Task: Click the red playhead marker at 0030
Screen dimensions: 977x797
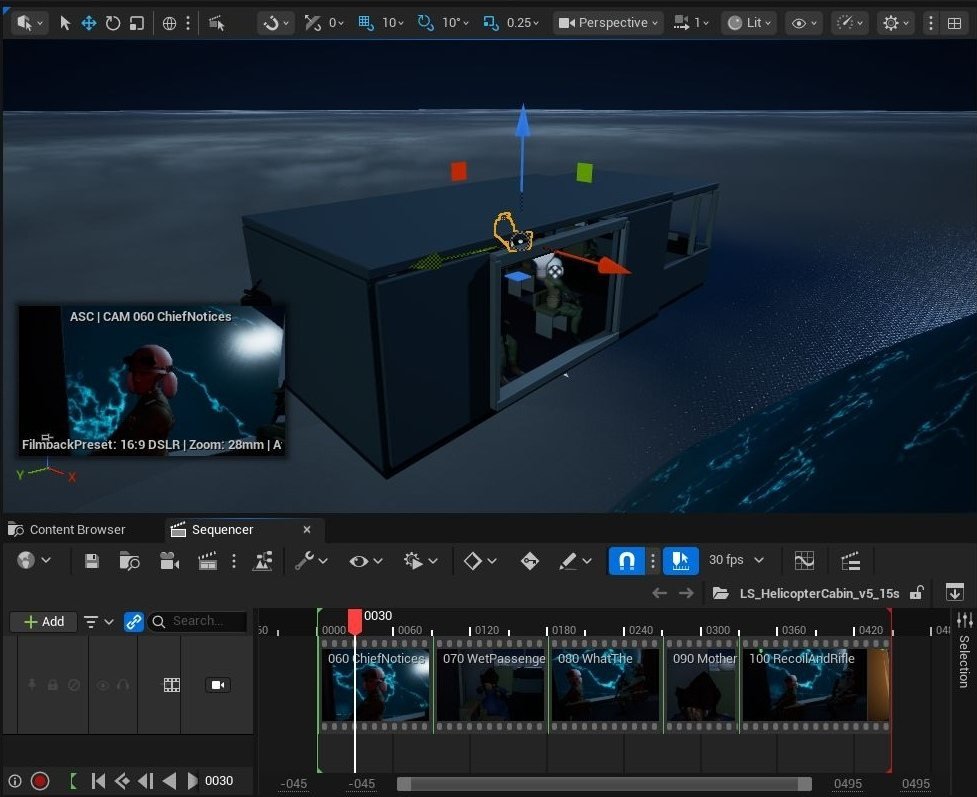Action: tap(355, 621)
